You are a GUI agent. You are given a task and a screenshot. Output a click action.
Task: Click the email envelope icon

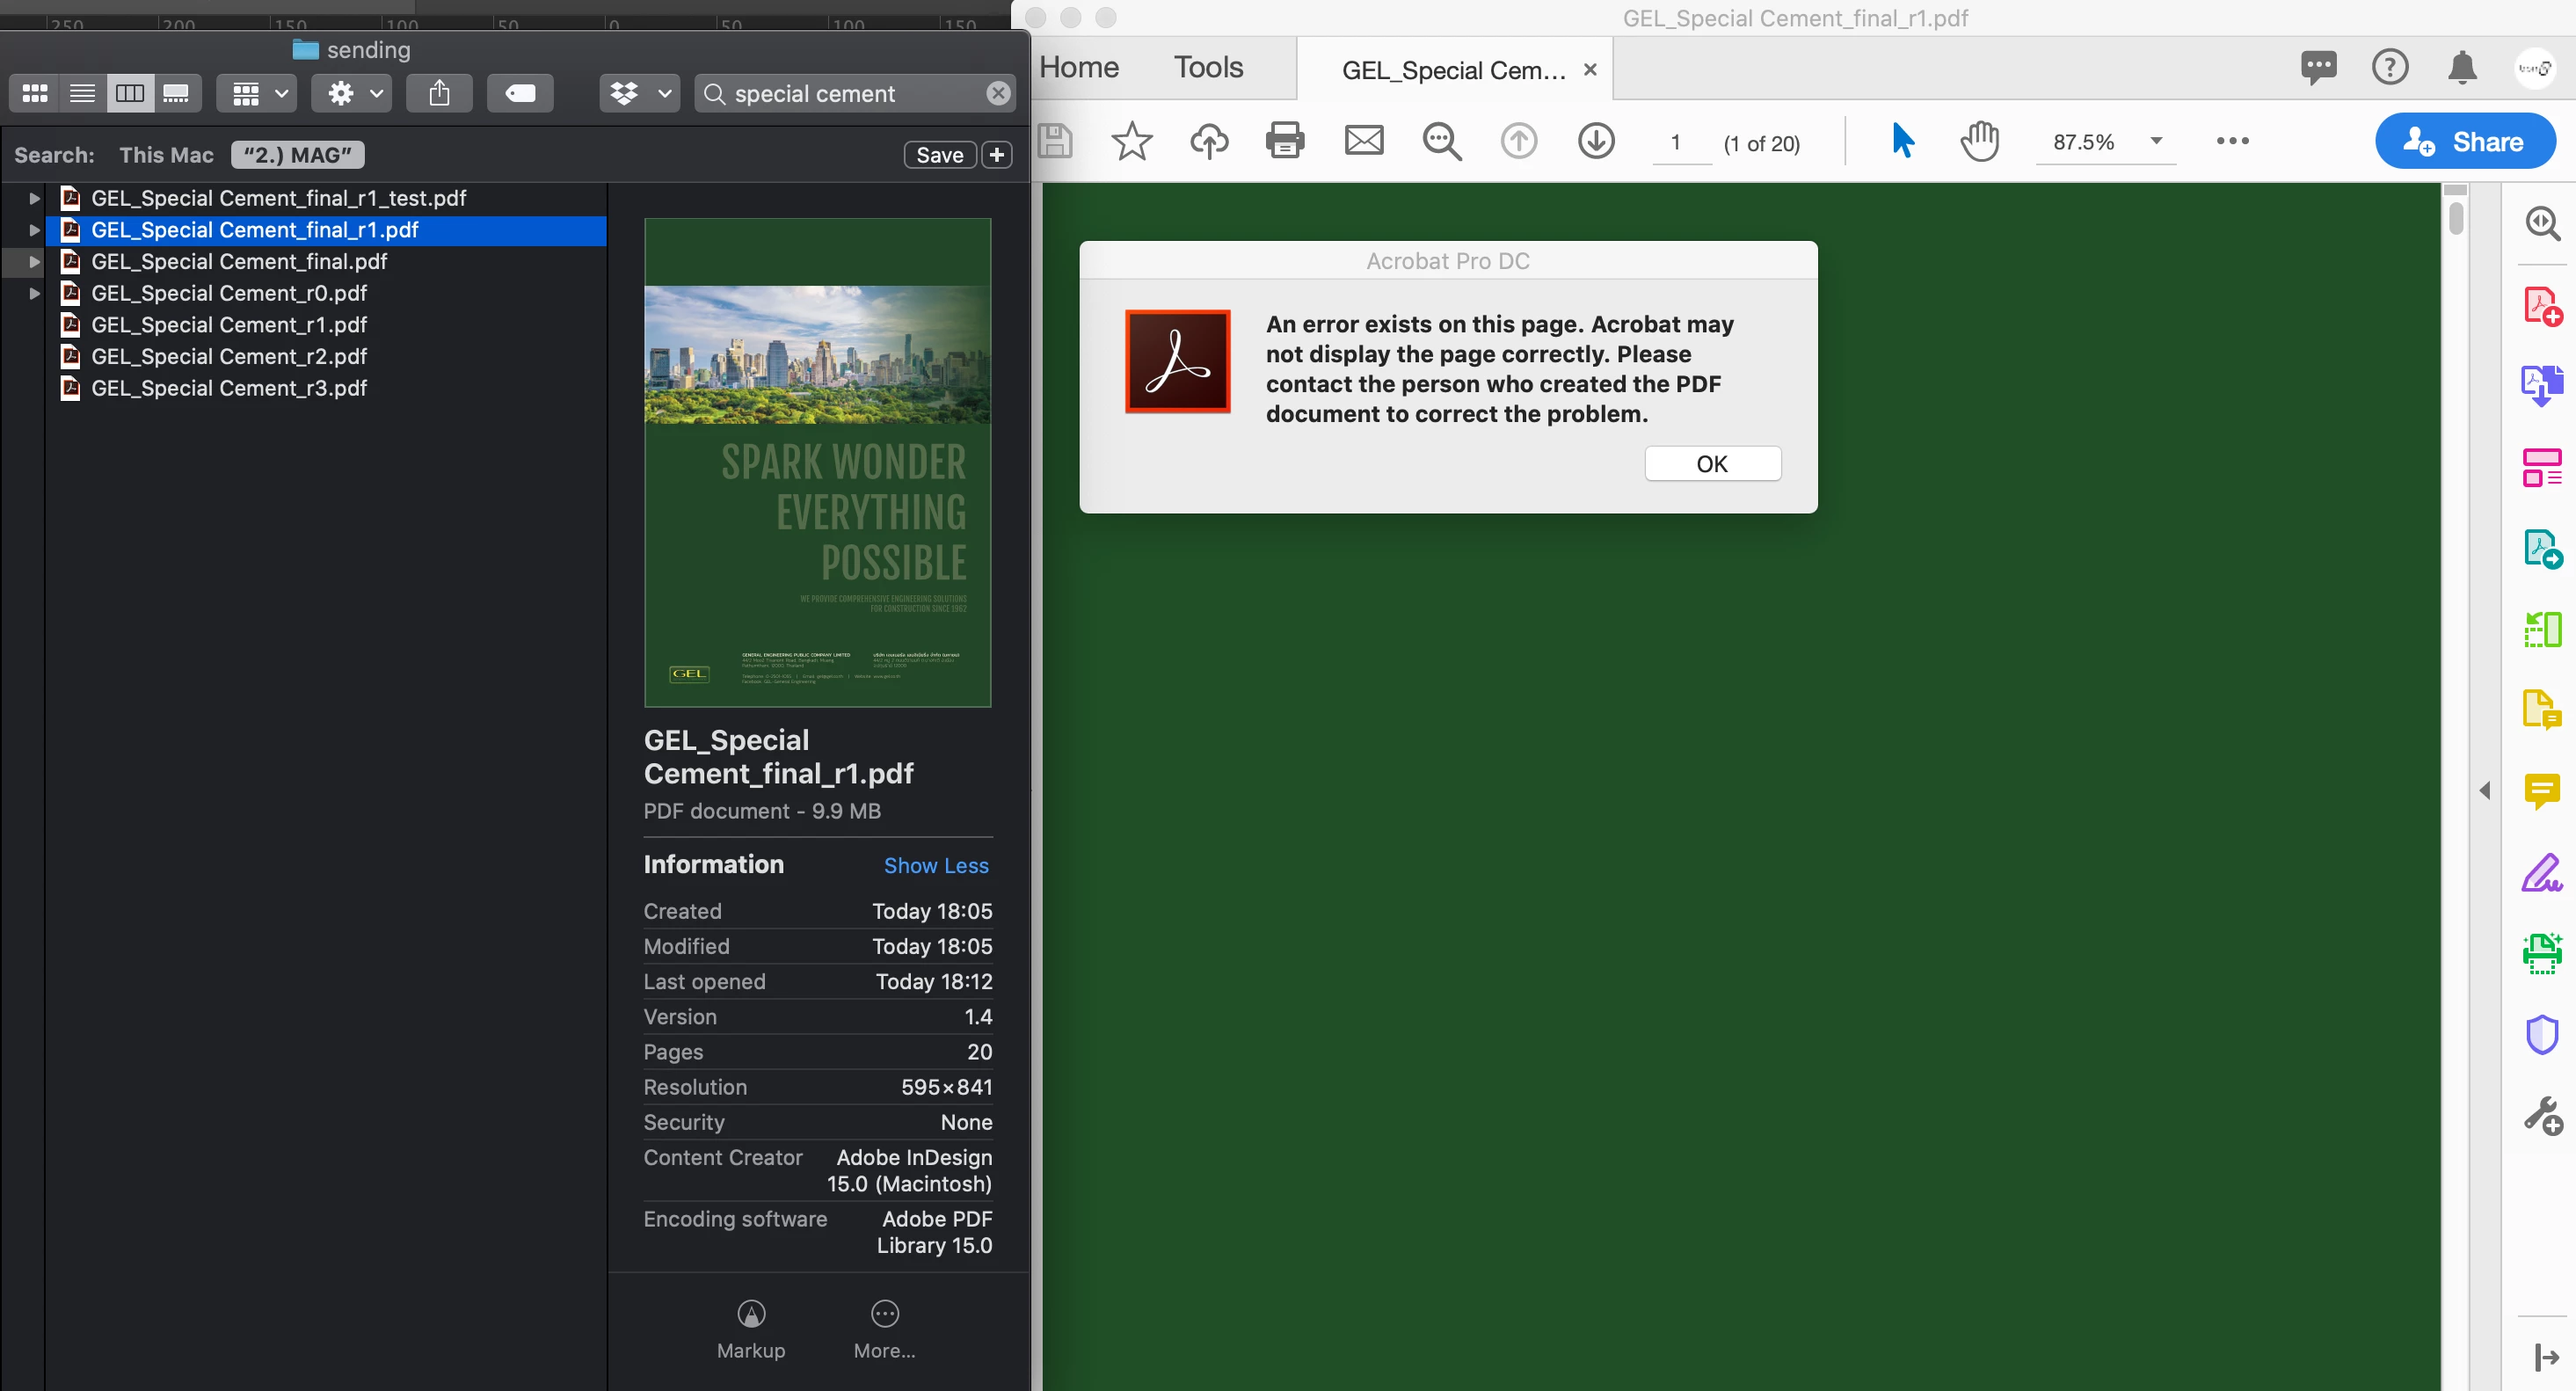pyautogui.click(x=1363, y=141)
